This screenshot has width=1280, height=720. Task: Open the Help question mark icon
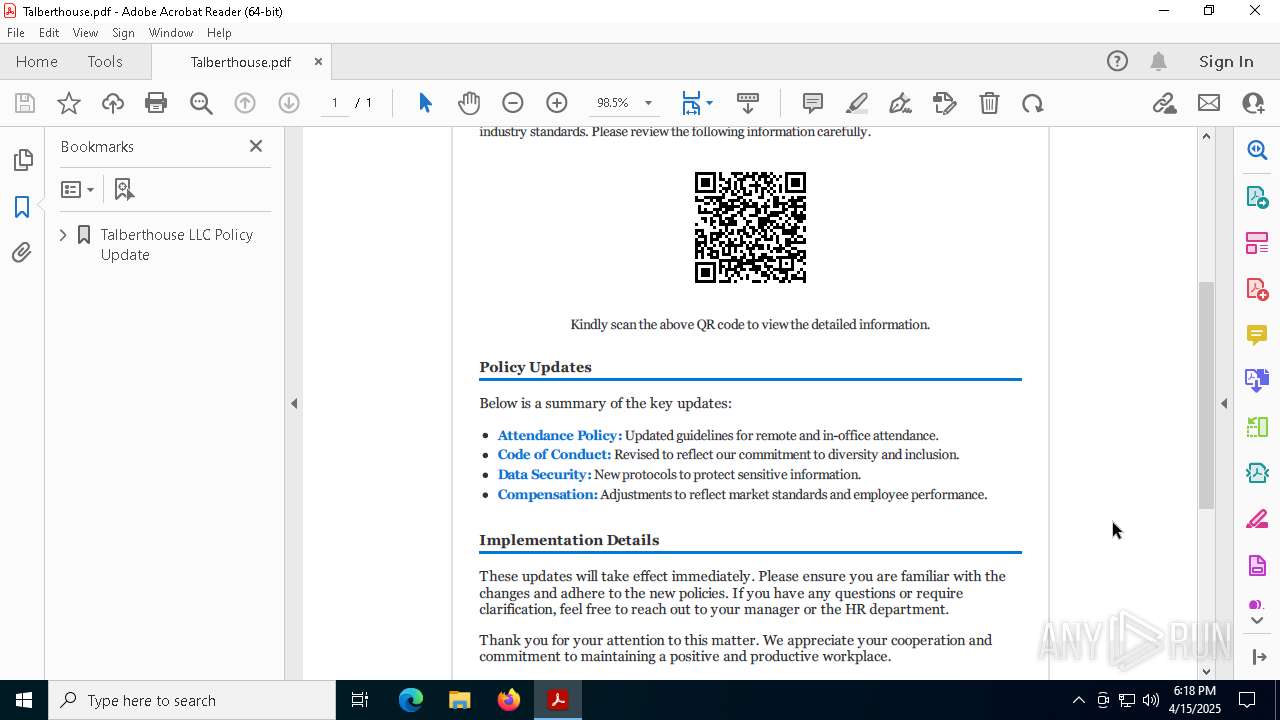tap(1117, 62)
